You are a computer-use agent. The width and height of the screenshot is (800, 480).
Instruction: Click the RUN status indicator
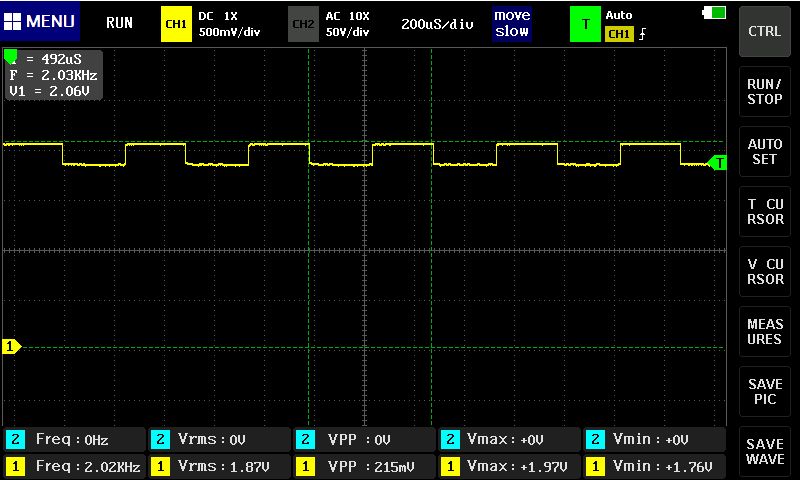coord(119,23)
